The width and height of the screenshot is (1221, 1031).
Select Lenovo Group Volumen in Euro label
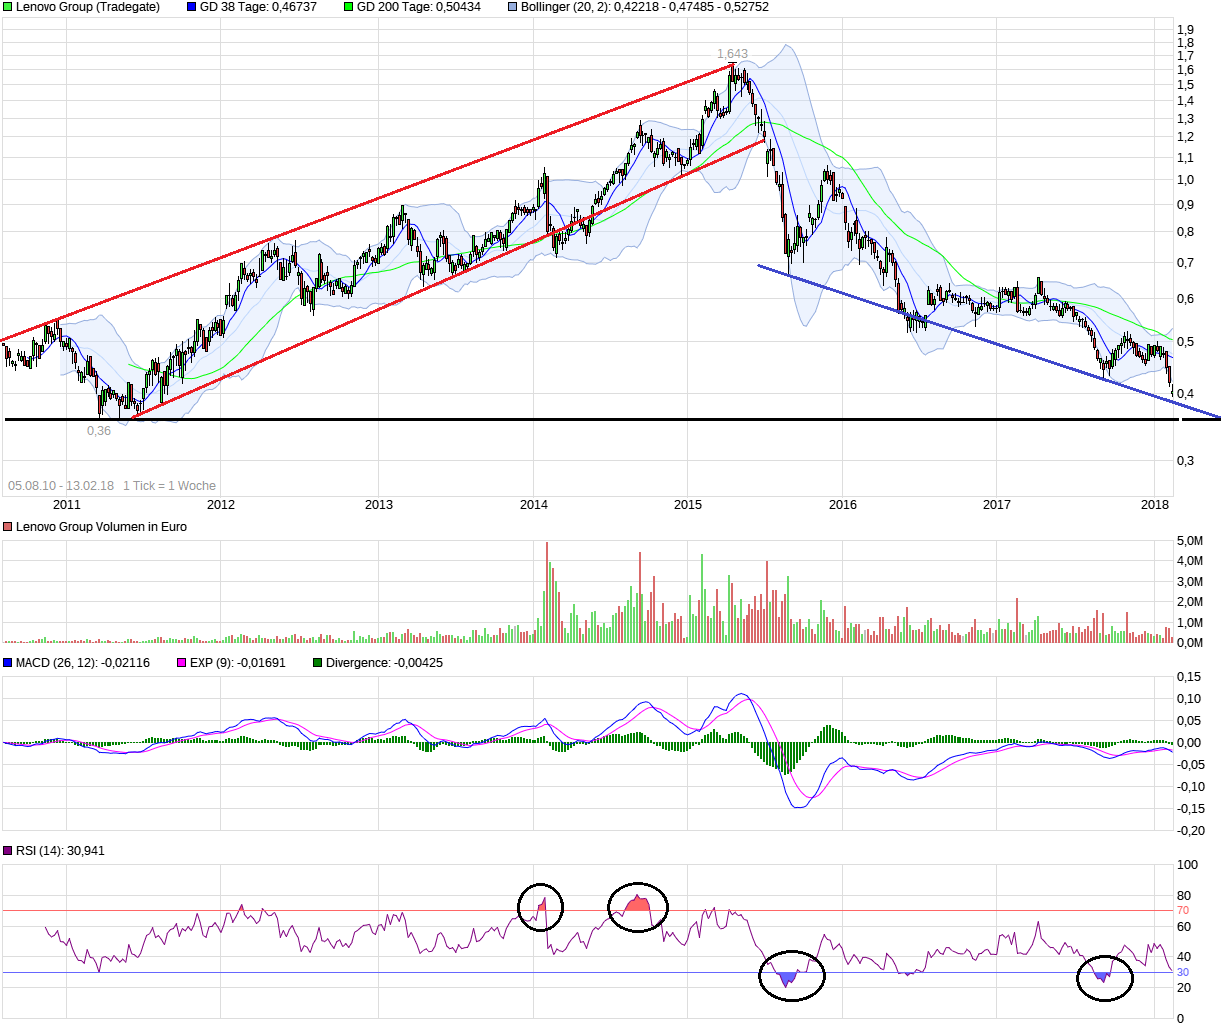pyautogui.click(x=101, y=527)
